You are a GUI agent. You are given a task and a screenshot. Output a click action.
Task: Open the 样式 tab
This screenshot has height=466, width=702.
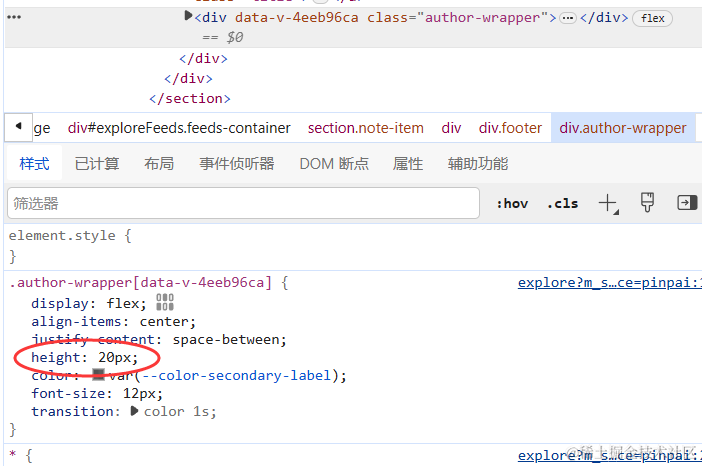coord(34,163)
